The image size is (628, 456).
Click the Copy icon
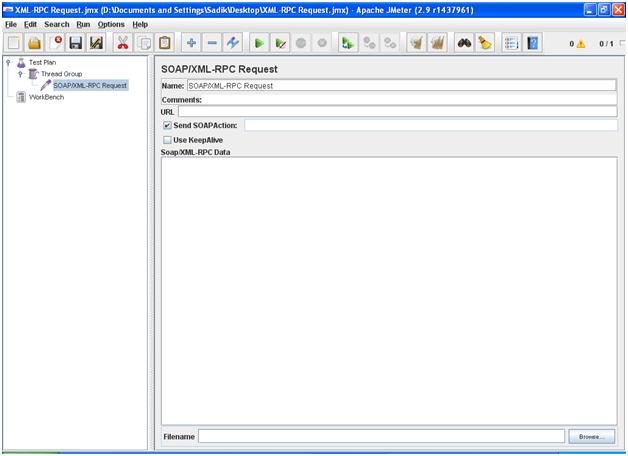[x=144, y=43]
